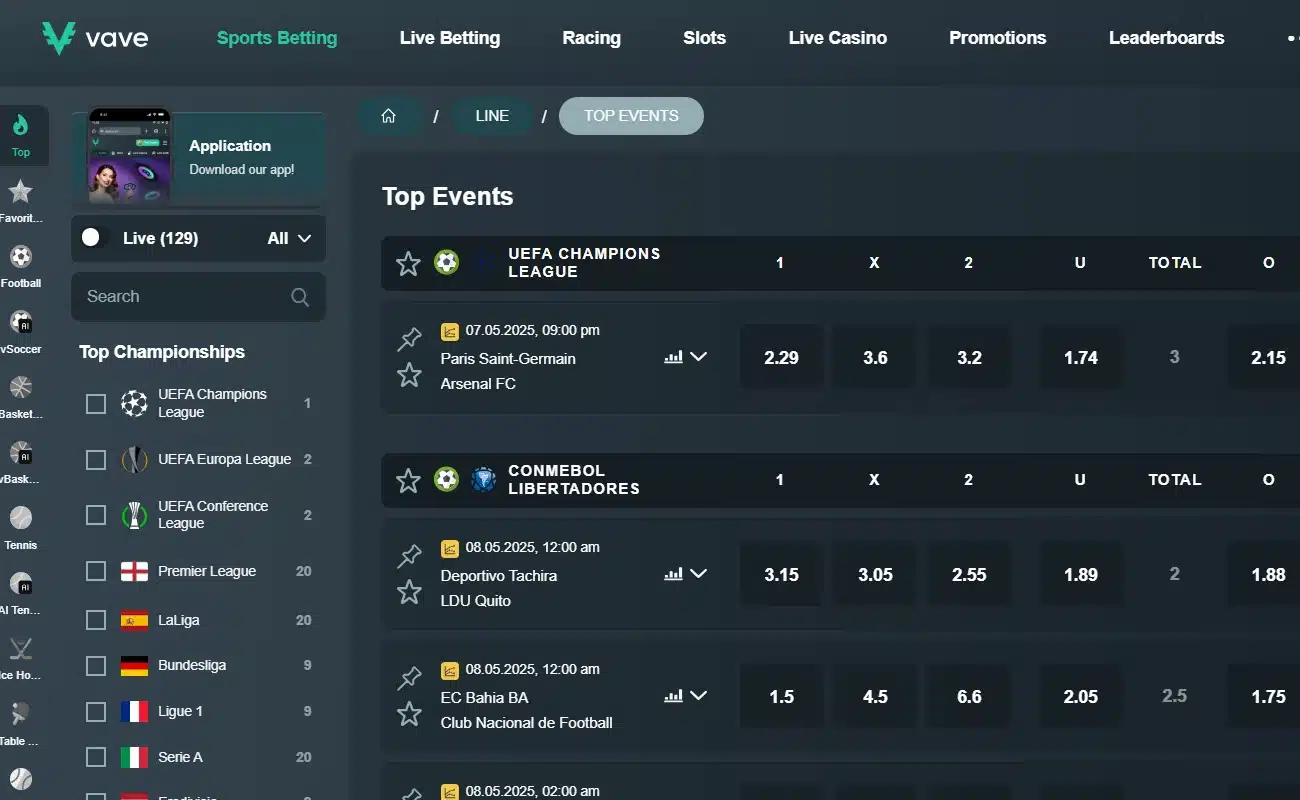
Task: Check the Serie A checkbox
Action: 96,757
